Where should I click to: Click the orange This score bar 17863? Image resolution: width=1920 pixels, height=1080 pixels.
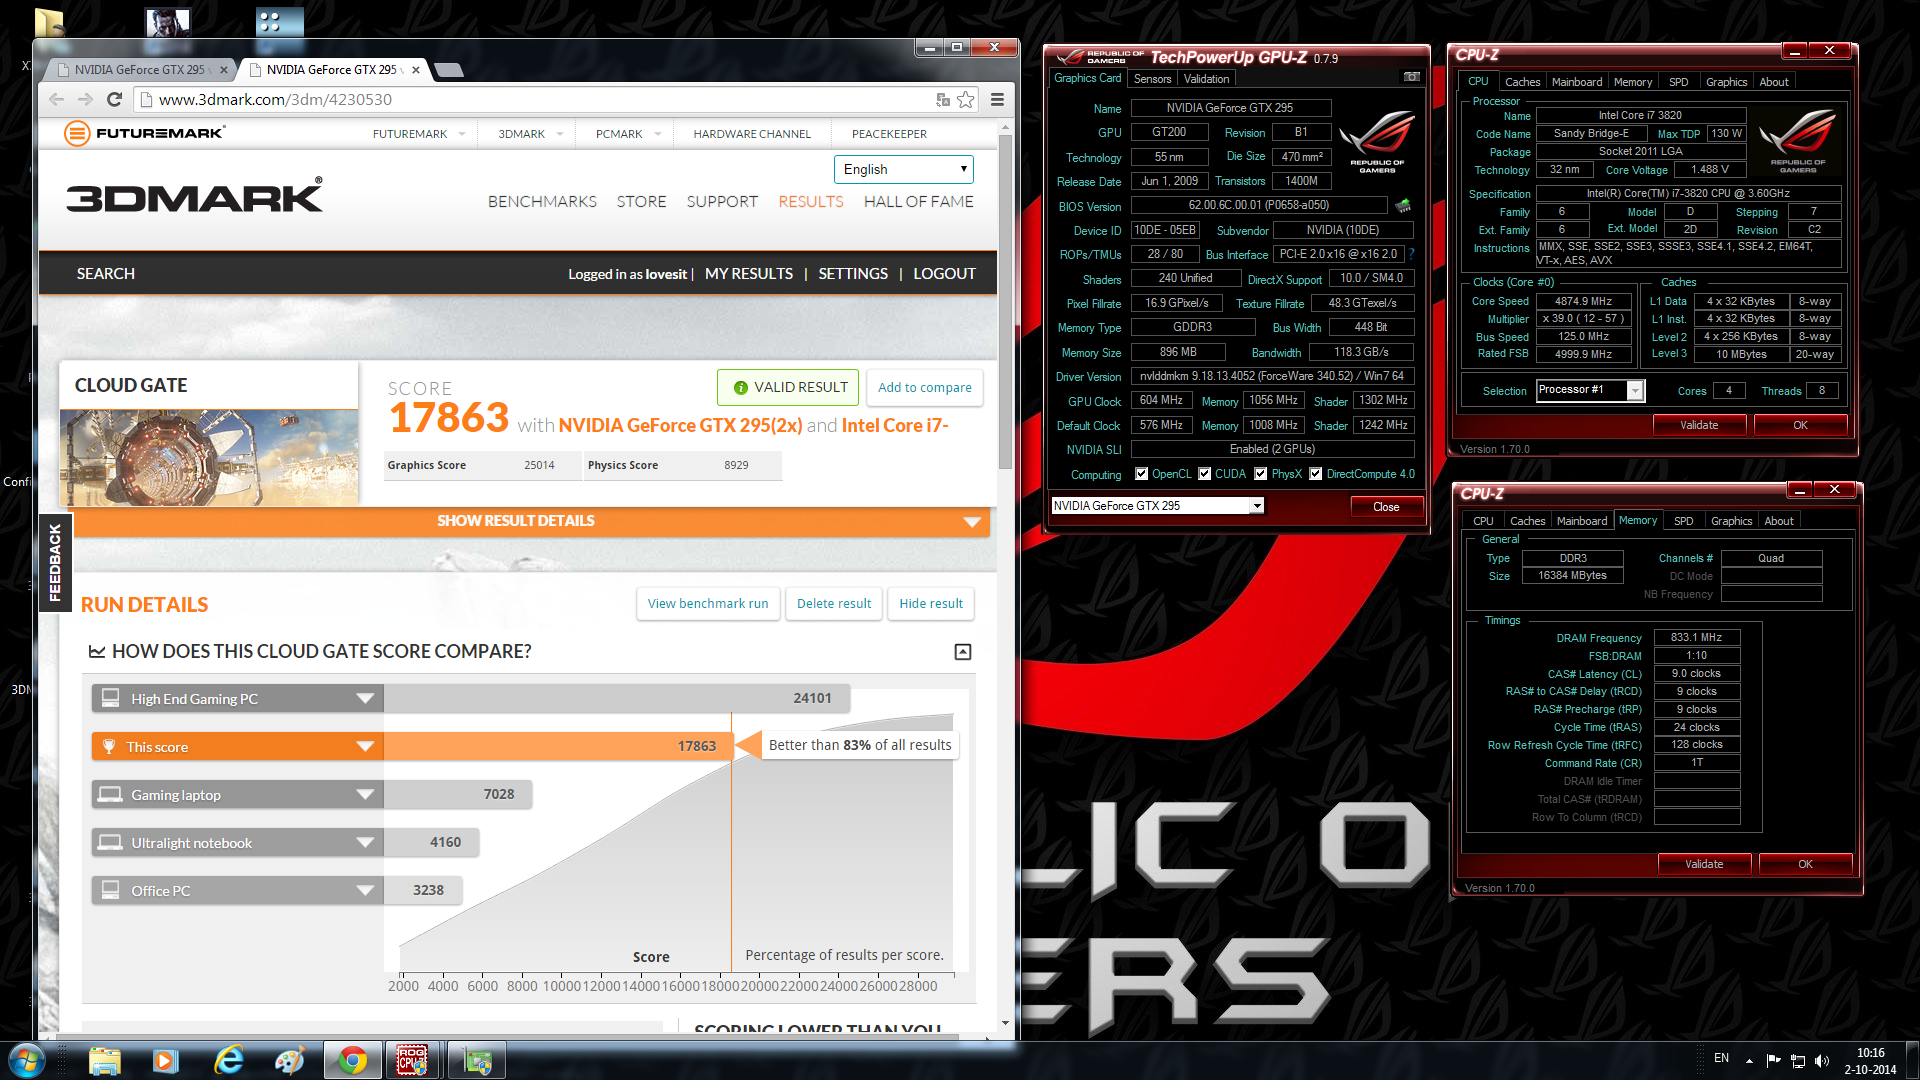[x=557, y=746]
